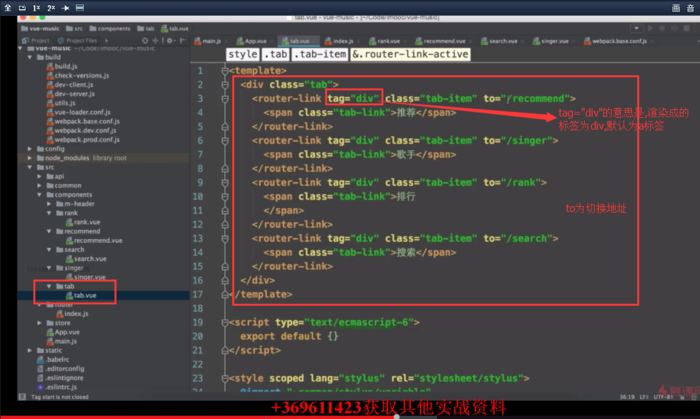Collapse the build folder
The width and height of the screenshot is (700, 419).
pos(30,57)
